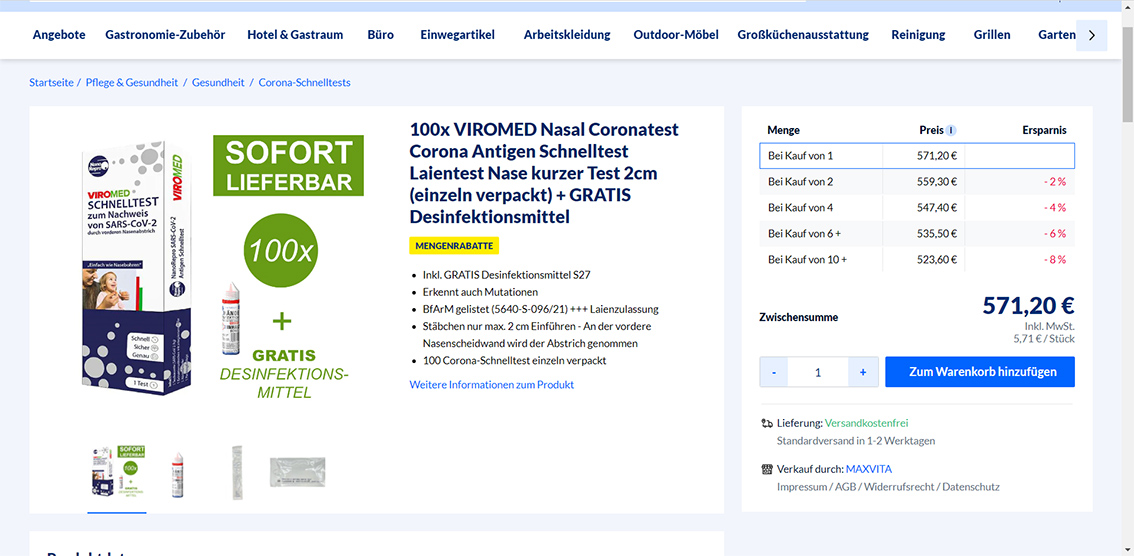Click the 523,60 € price cell
The image size is (1134, 556).
pos(937,260)
